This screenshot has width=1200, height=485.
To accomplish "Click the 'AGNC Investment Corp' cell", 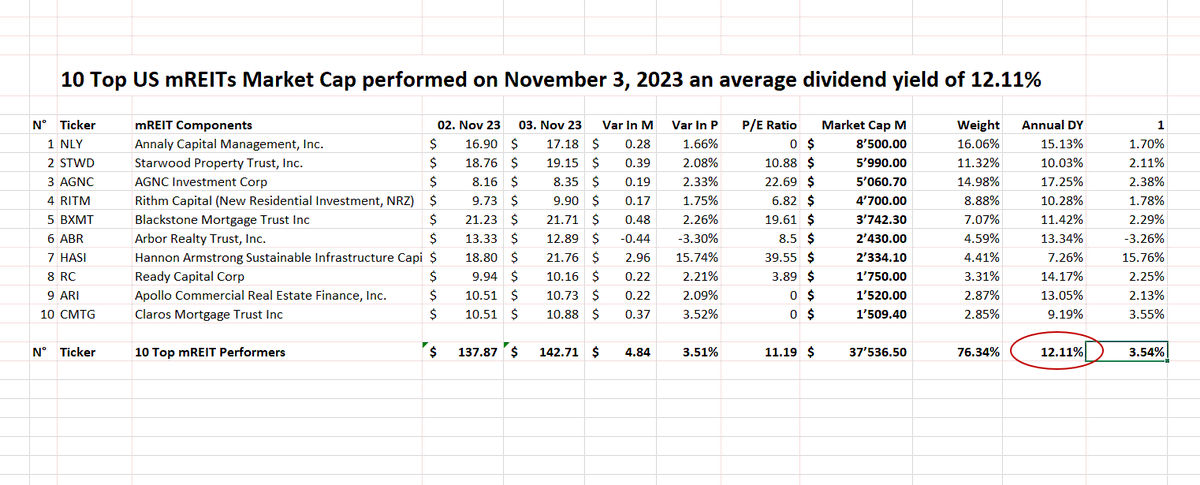I will [x=201, y=181].
